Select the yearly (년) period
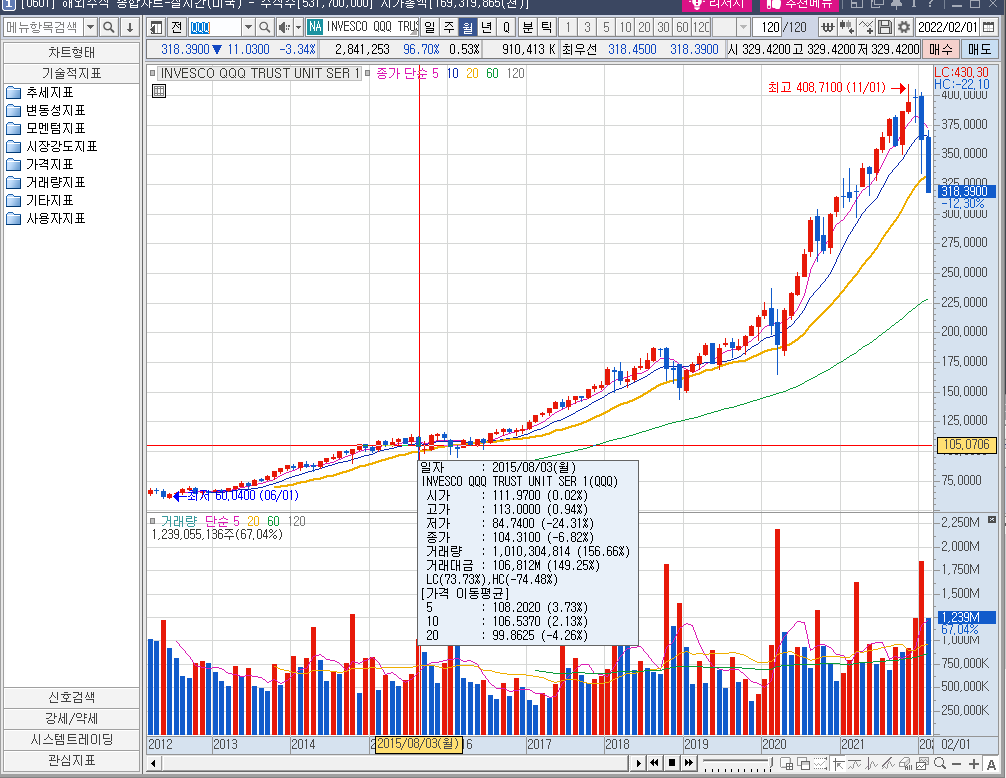The image size is (1006, 778). pyautogui.click(x=487, y=28)
